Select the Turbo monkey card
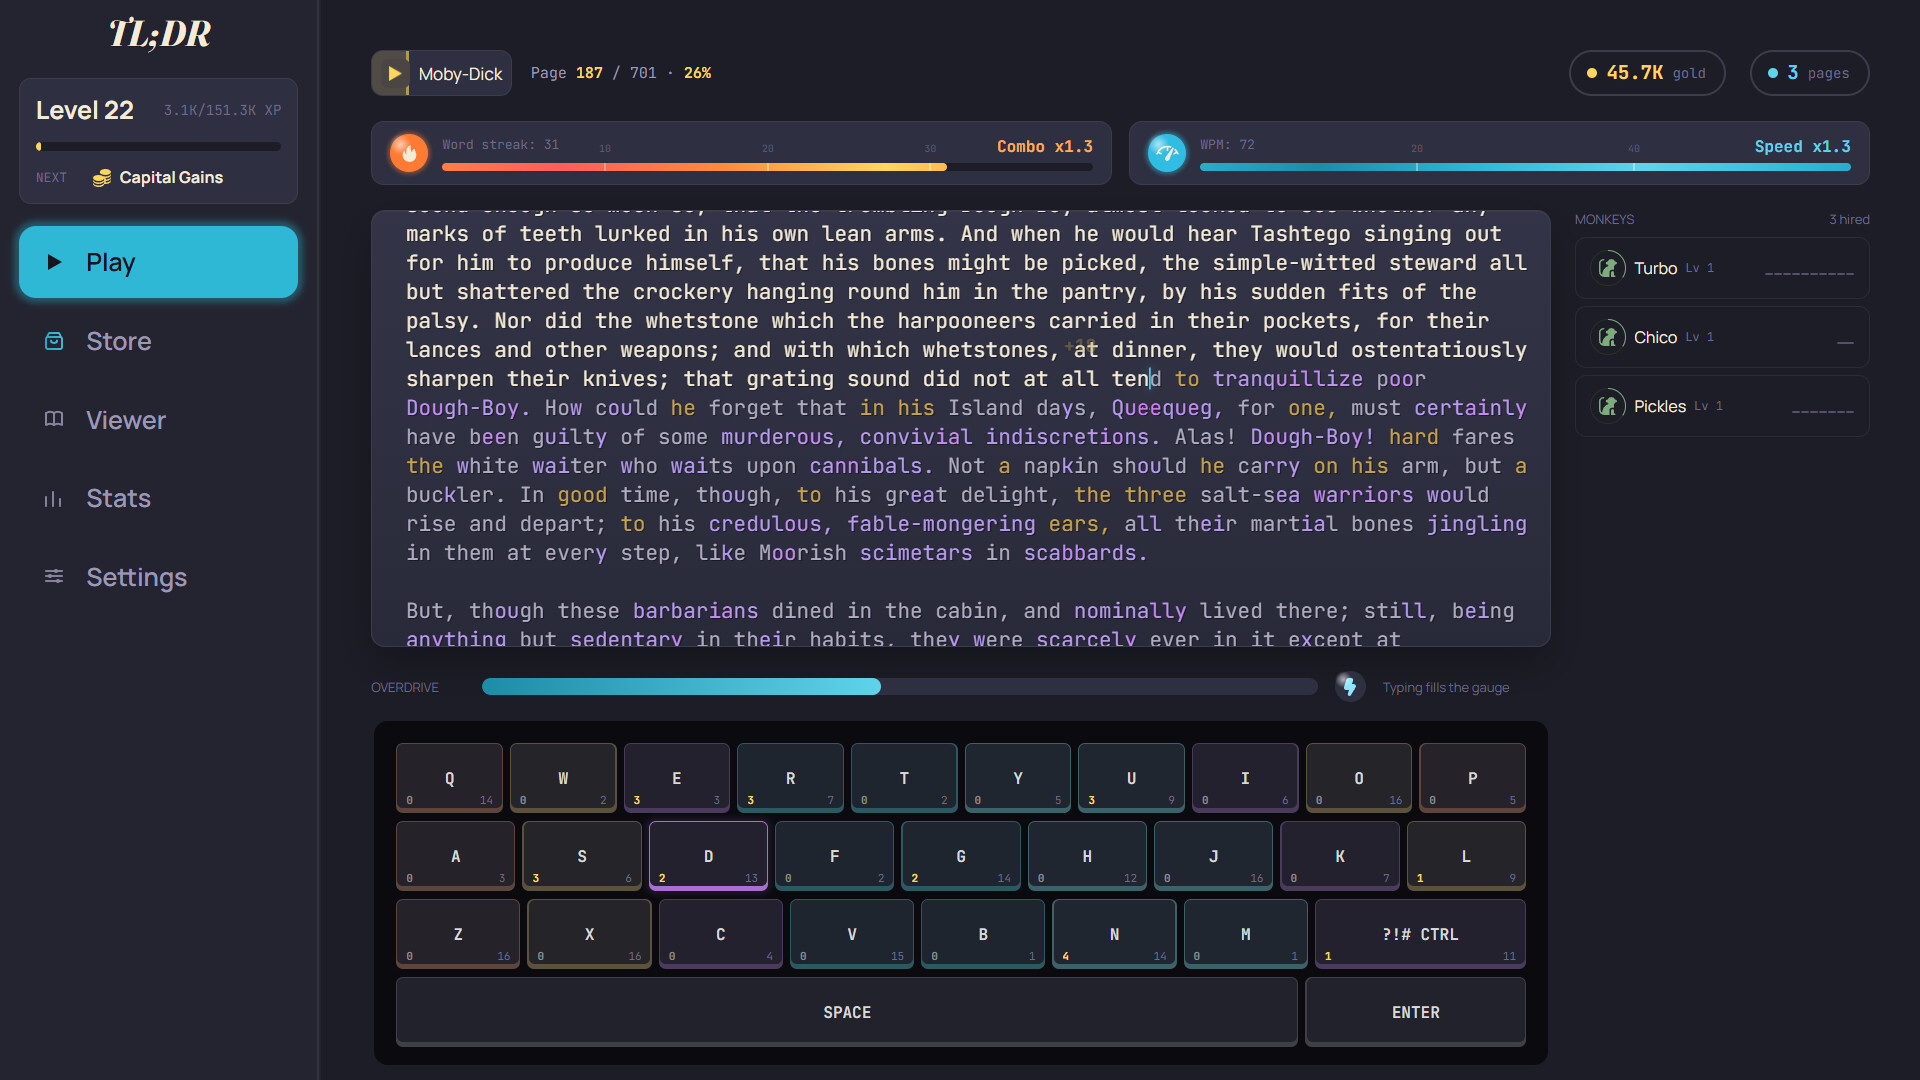The image size is (1920, 1080). pos(1722,268)
